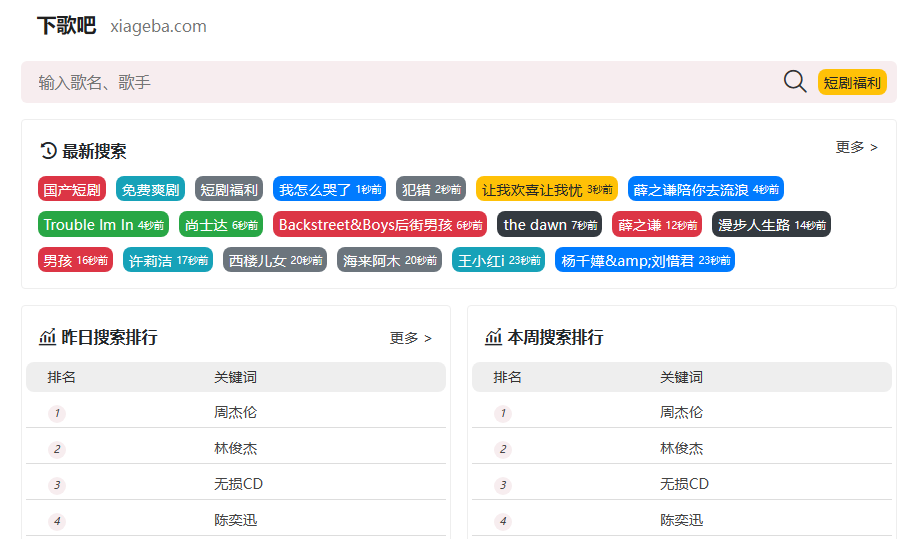Open 林俊杰 in this week's ranking

pos(681,448)
